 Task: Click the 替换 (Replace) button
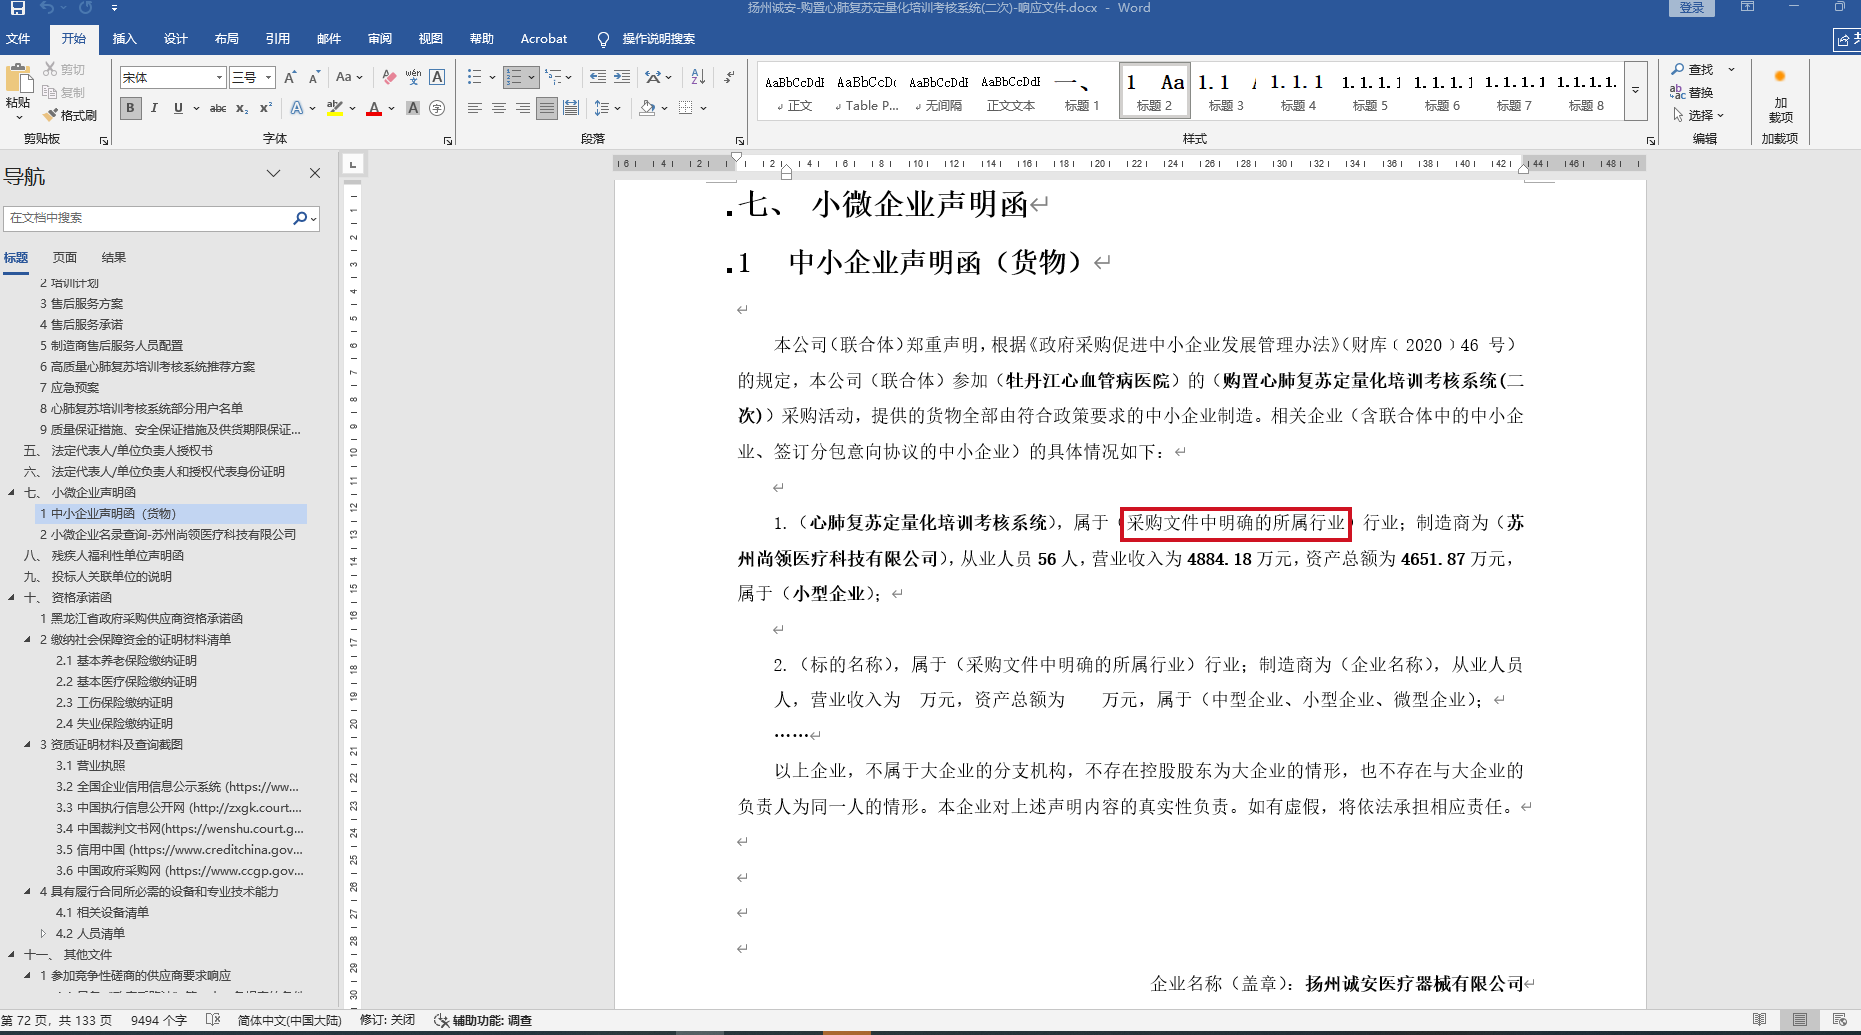(x=1692, y=92)
